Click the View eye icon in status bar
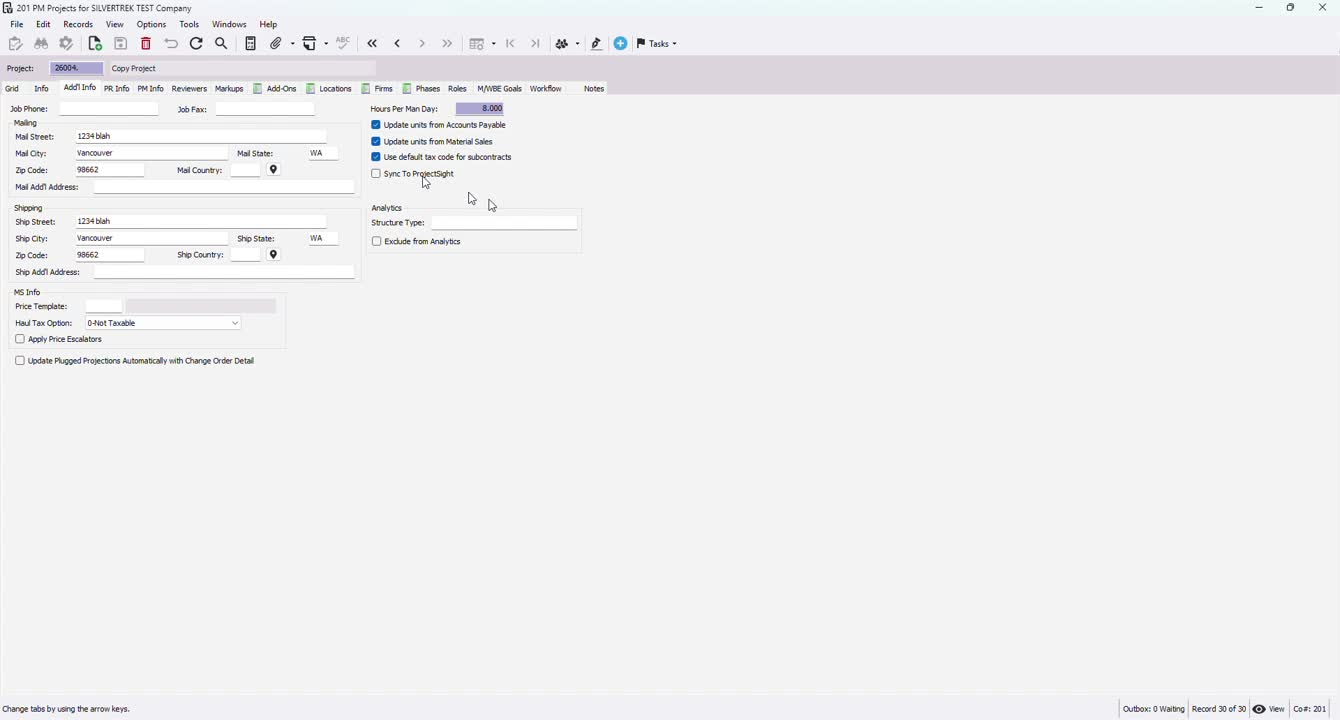Screen dimensions: 1340x720 [1259, 709]
